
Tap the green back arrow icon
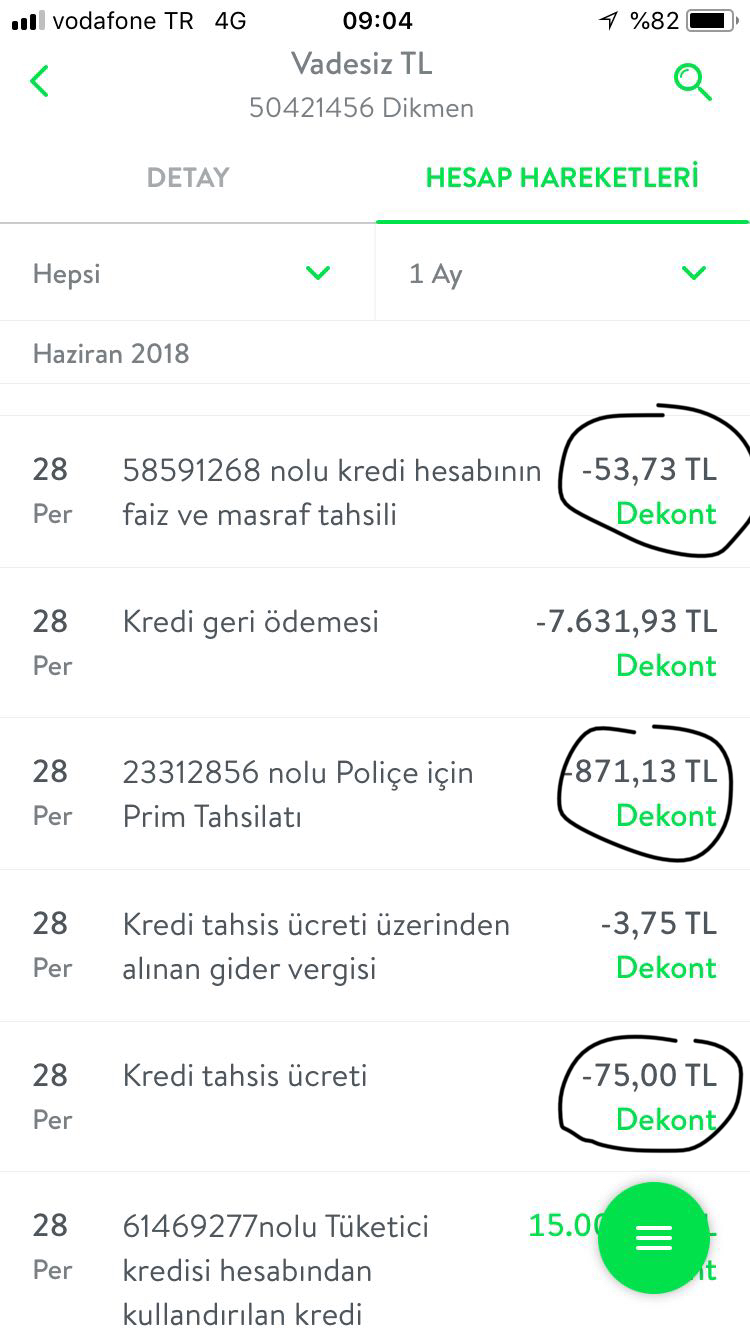pyautogui.click(x=40, y=81)
